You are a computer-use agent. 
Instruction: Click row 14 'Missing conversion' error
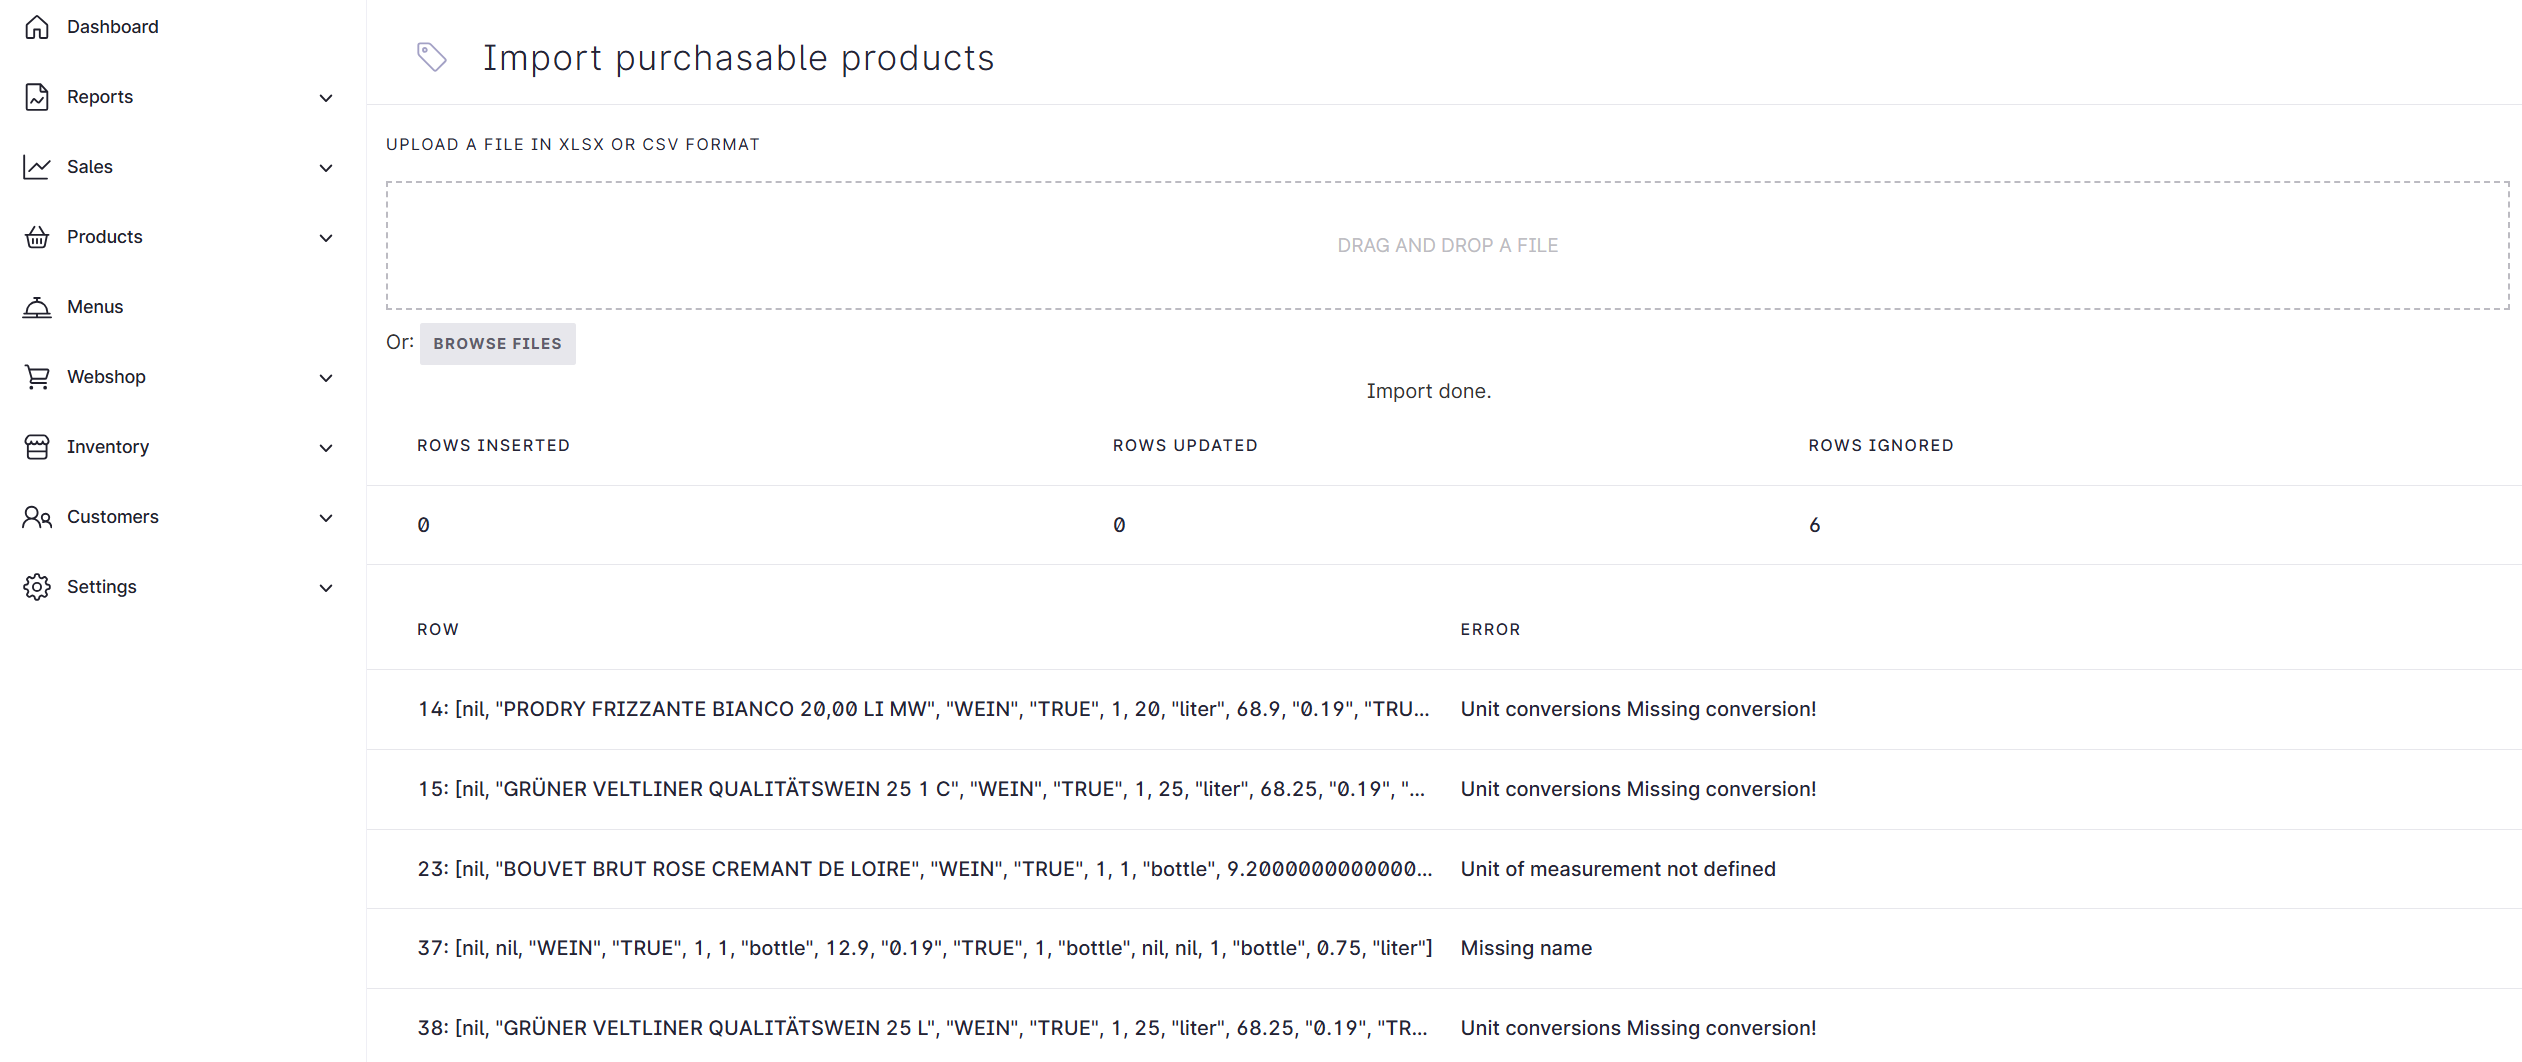[1638, 709]
